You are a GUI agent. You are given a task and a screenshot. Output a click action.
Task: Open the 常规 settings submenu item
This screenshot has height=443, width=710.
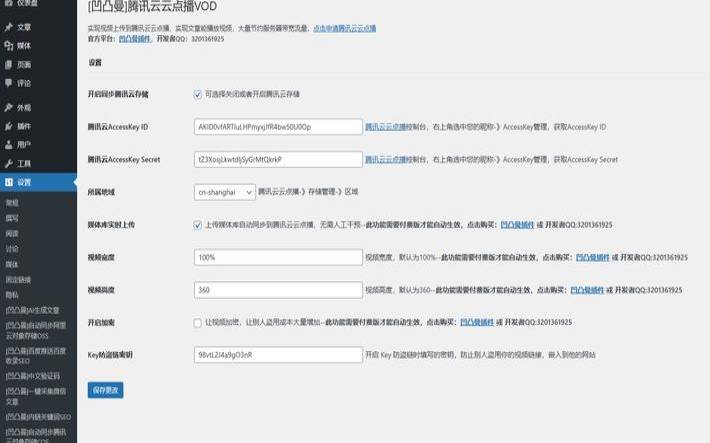(x=12, y=203)
